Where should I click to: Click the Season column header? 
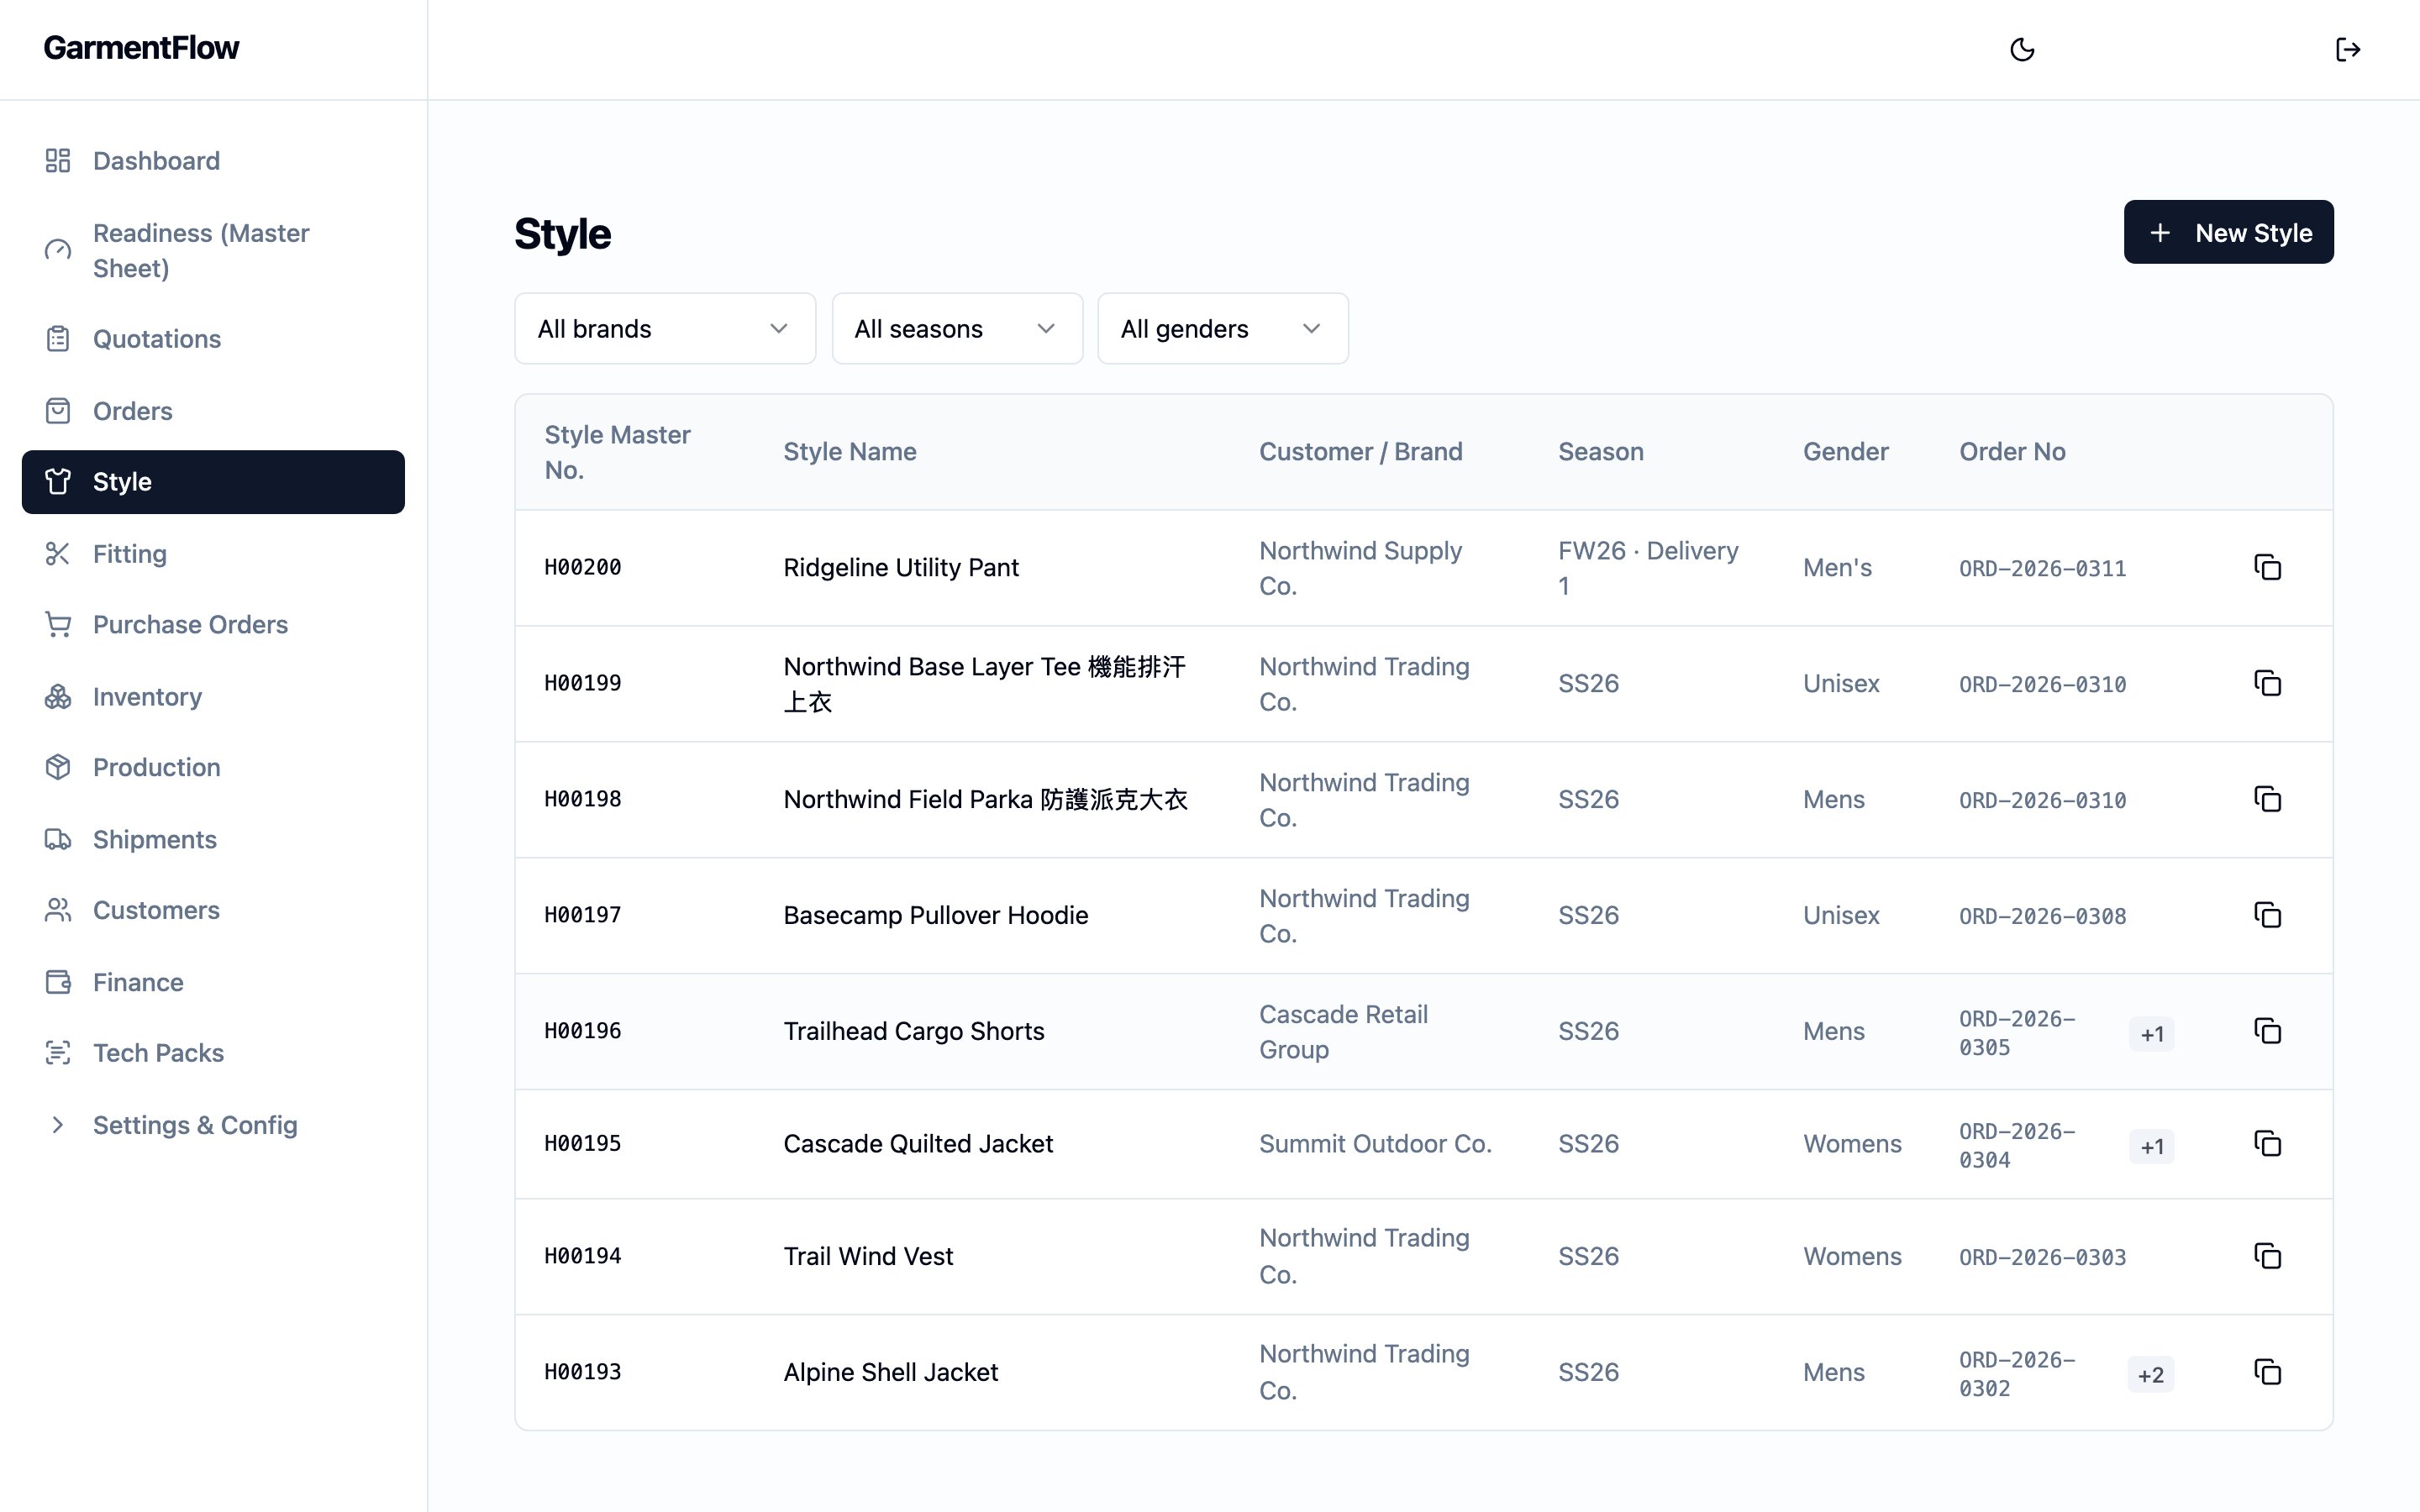[x=1600, y=452]
